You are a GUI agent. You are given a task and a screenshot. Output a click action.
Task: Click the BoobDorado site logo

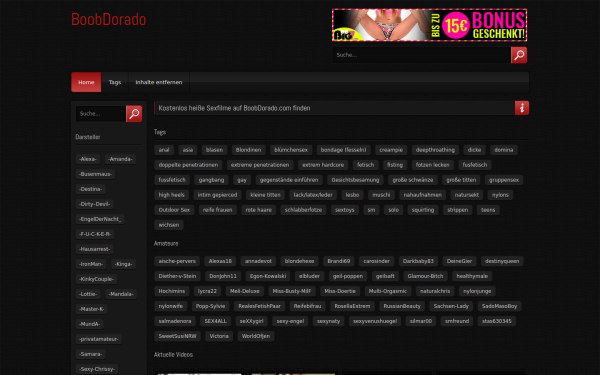point(109,19)
